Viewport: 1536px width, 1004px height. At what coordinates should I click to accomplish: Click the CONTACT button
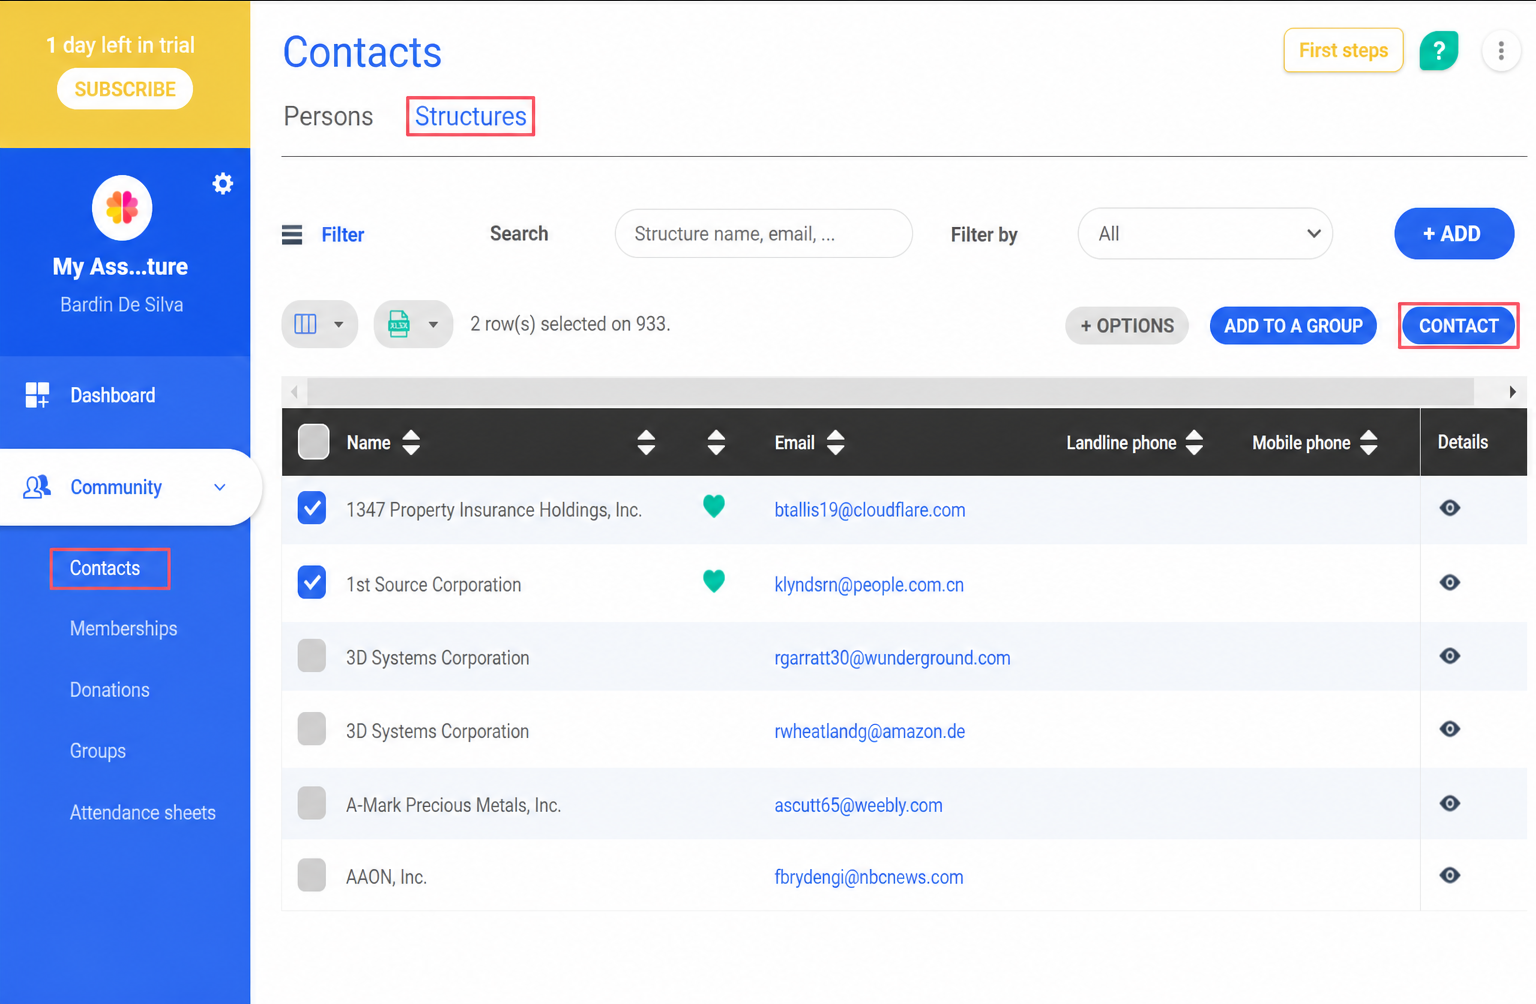click(x=1459, y=326)
